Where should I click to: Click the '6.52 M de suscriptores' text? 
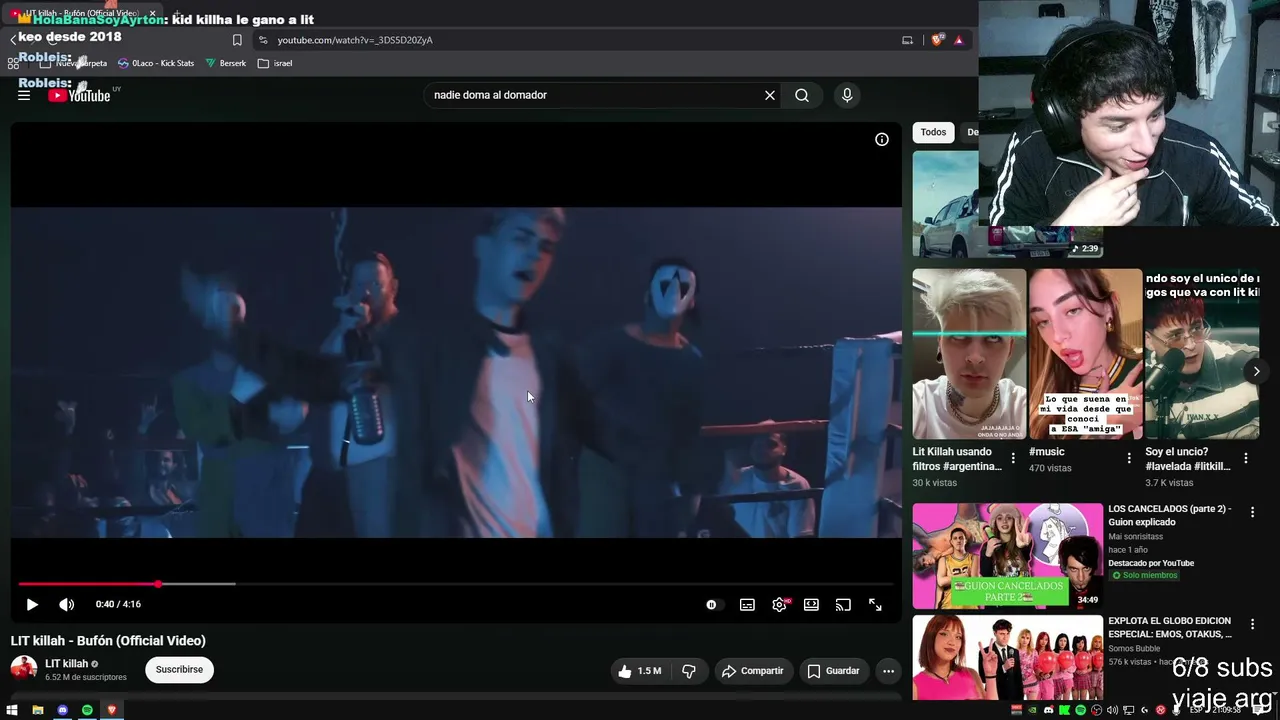[x=86, y=678]
